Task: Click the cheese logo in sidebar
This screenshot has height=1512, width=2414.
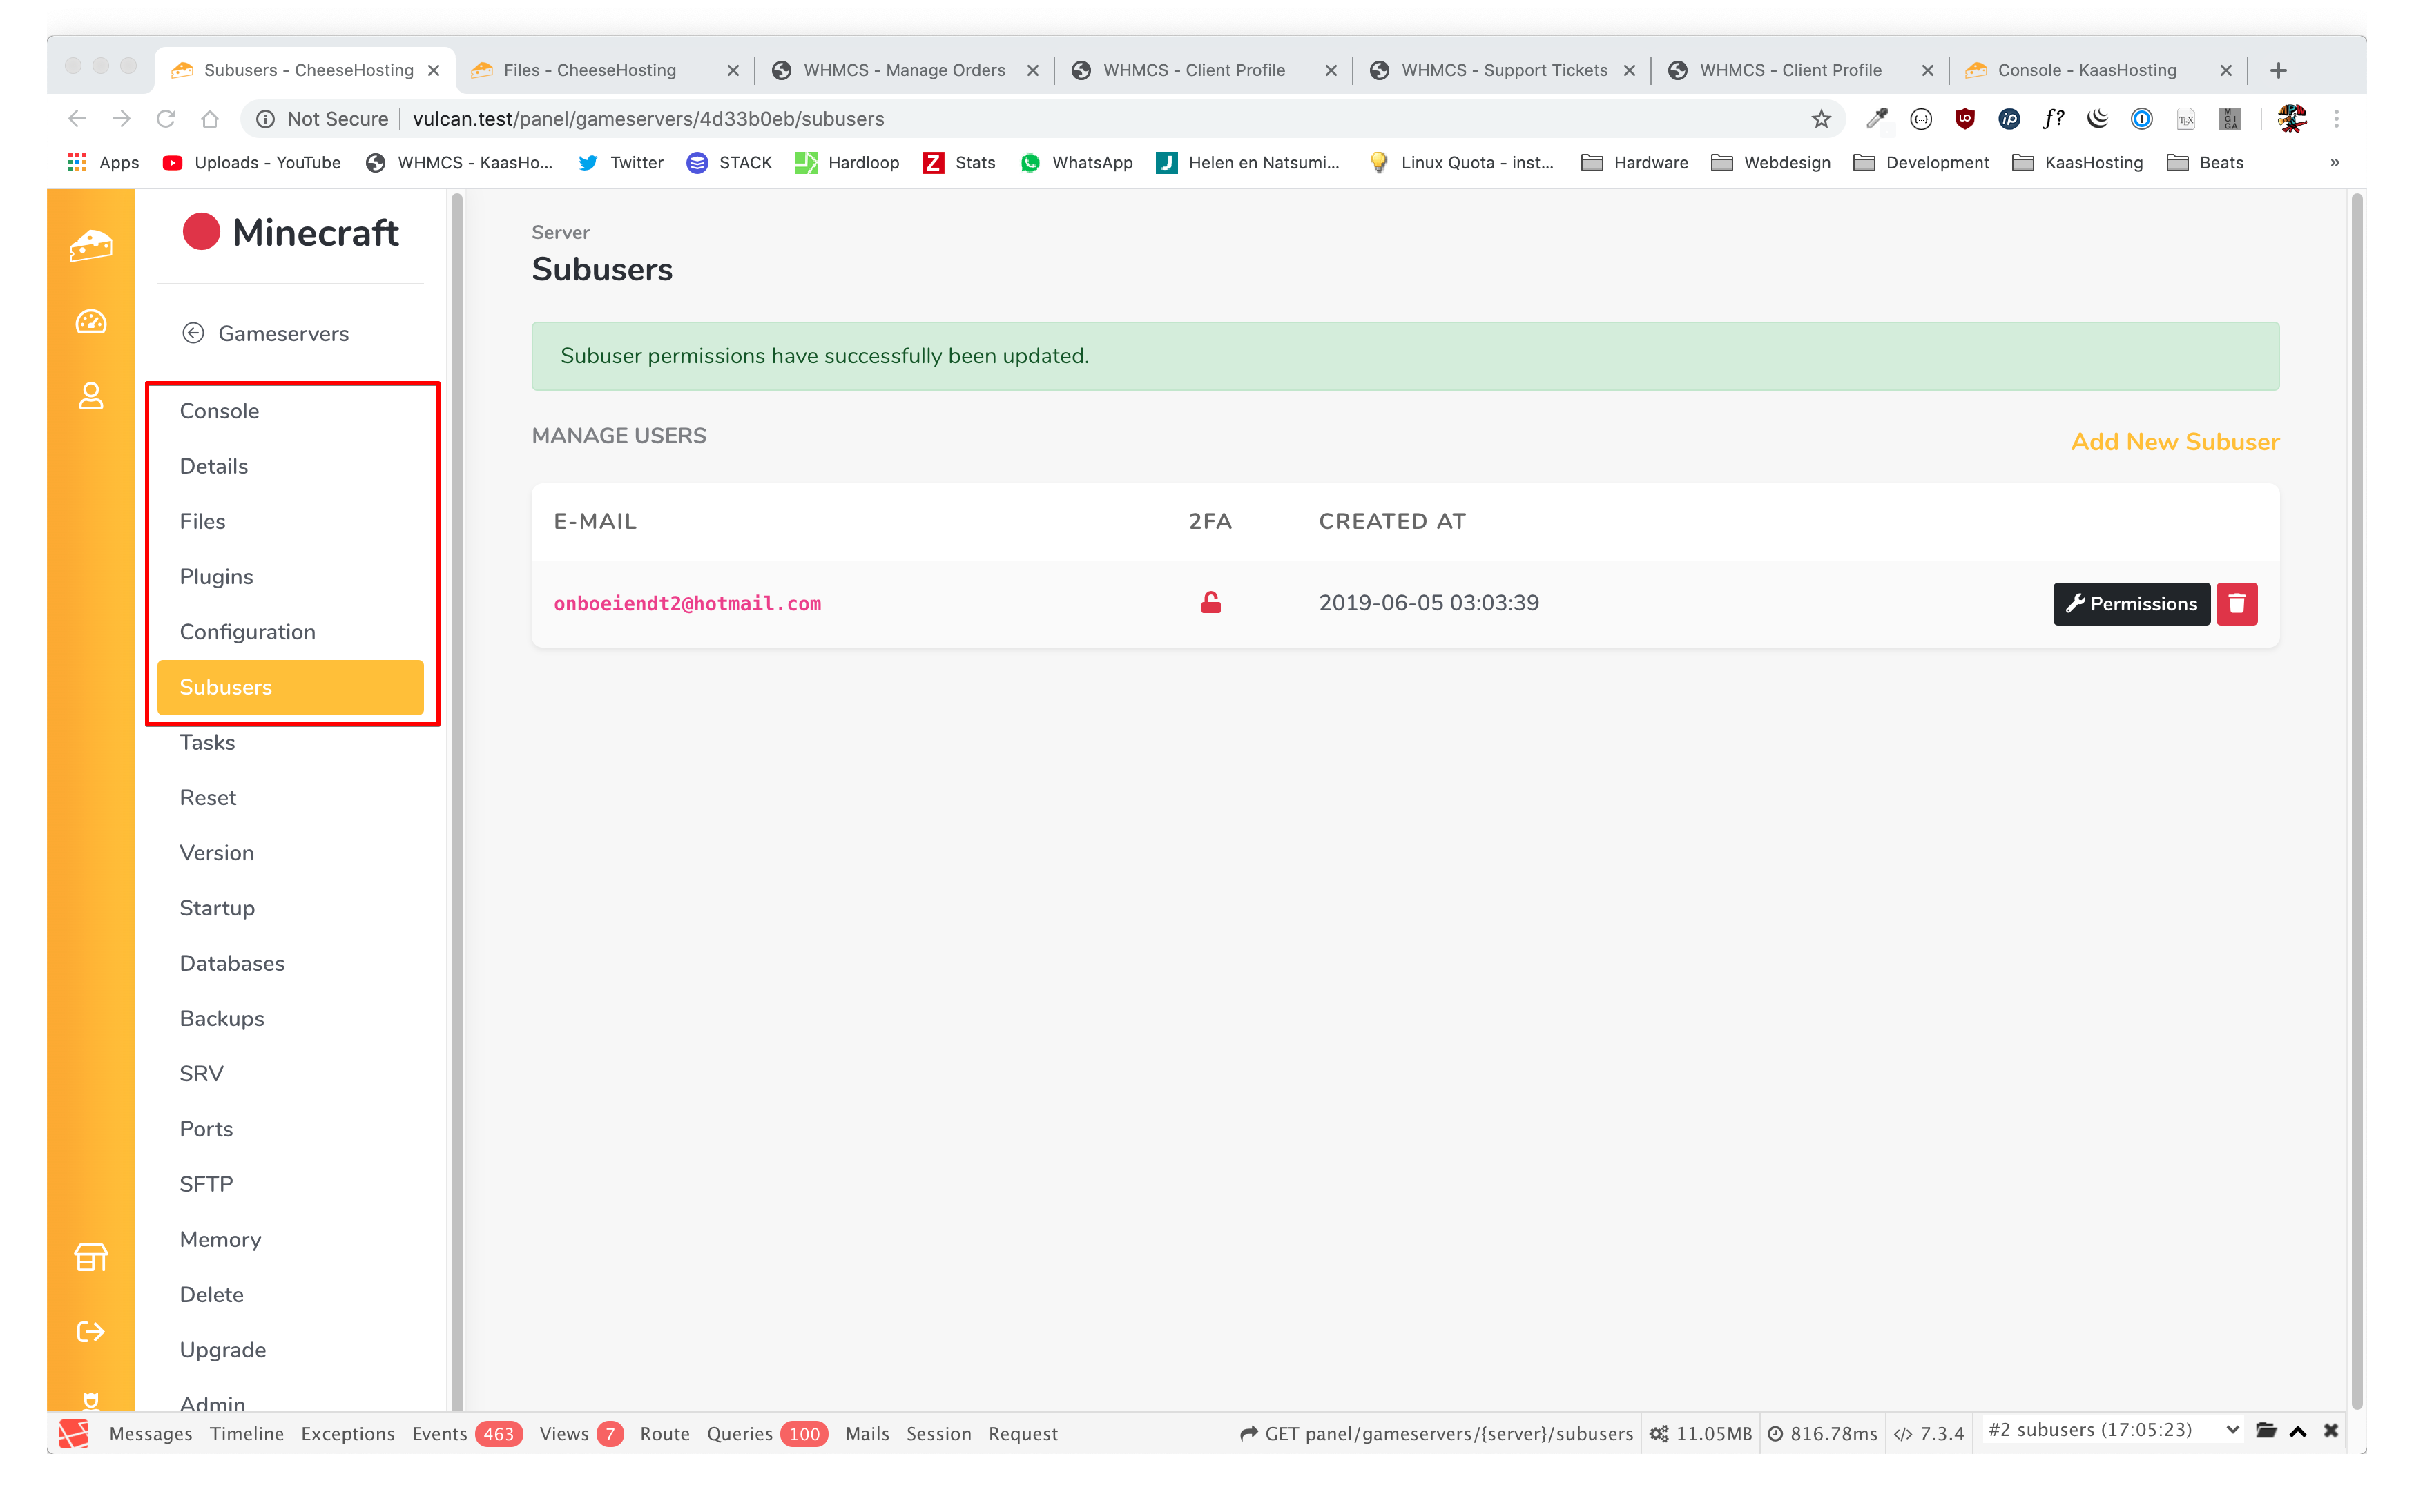Action: (91, 245)
